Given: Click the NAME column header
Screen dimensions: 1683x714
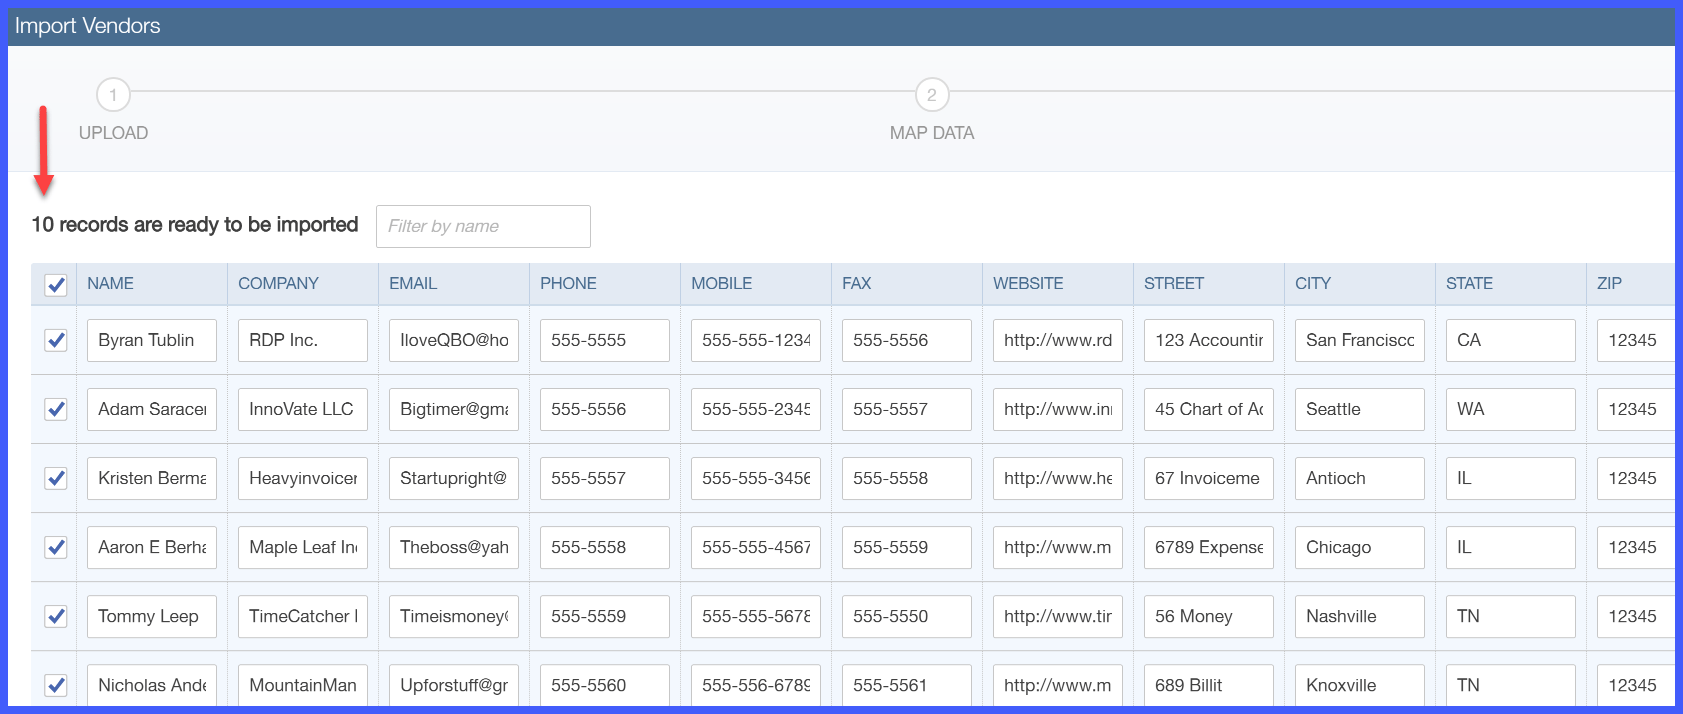Looking at the screenshot, I should 110,283.
